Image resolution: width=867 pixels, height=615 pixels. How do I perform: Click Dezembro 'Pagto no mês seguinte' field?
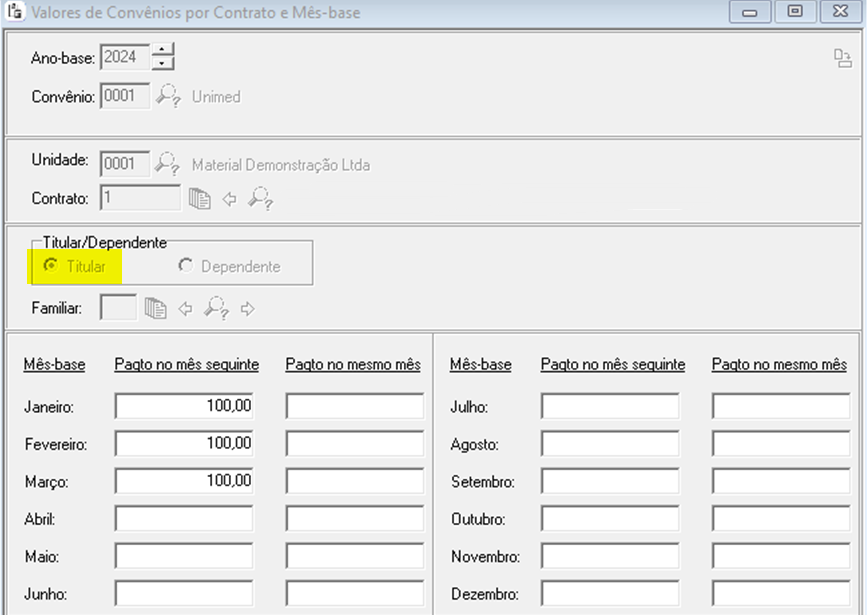610,594
